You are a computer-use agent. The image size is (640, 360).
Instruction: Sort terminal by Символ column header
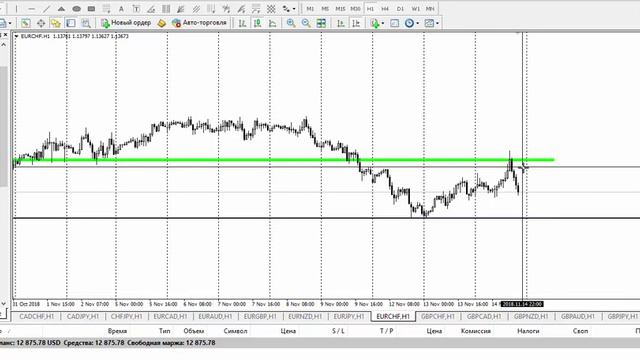[236, 331]
